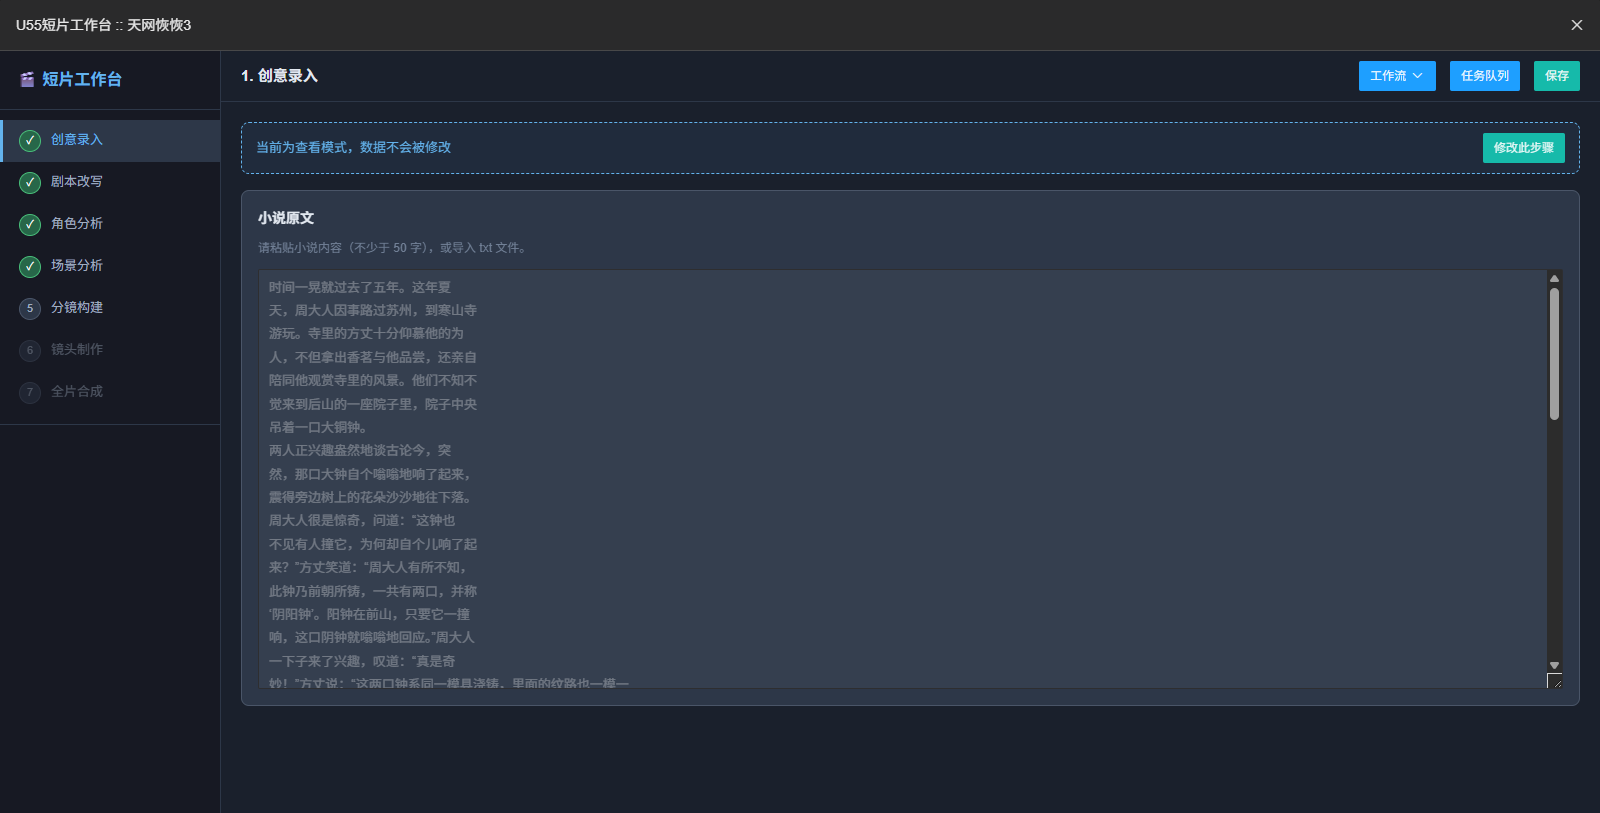
Task: Open the 任务队列 panel
Action: [x=1485, y=76]
